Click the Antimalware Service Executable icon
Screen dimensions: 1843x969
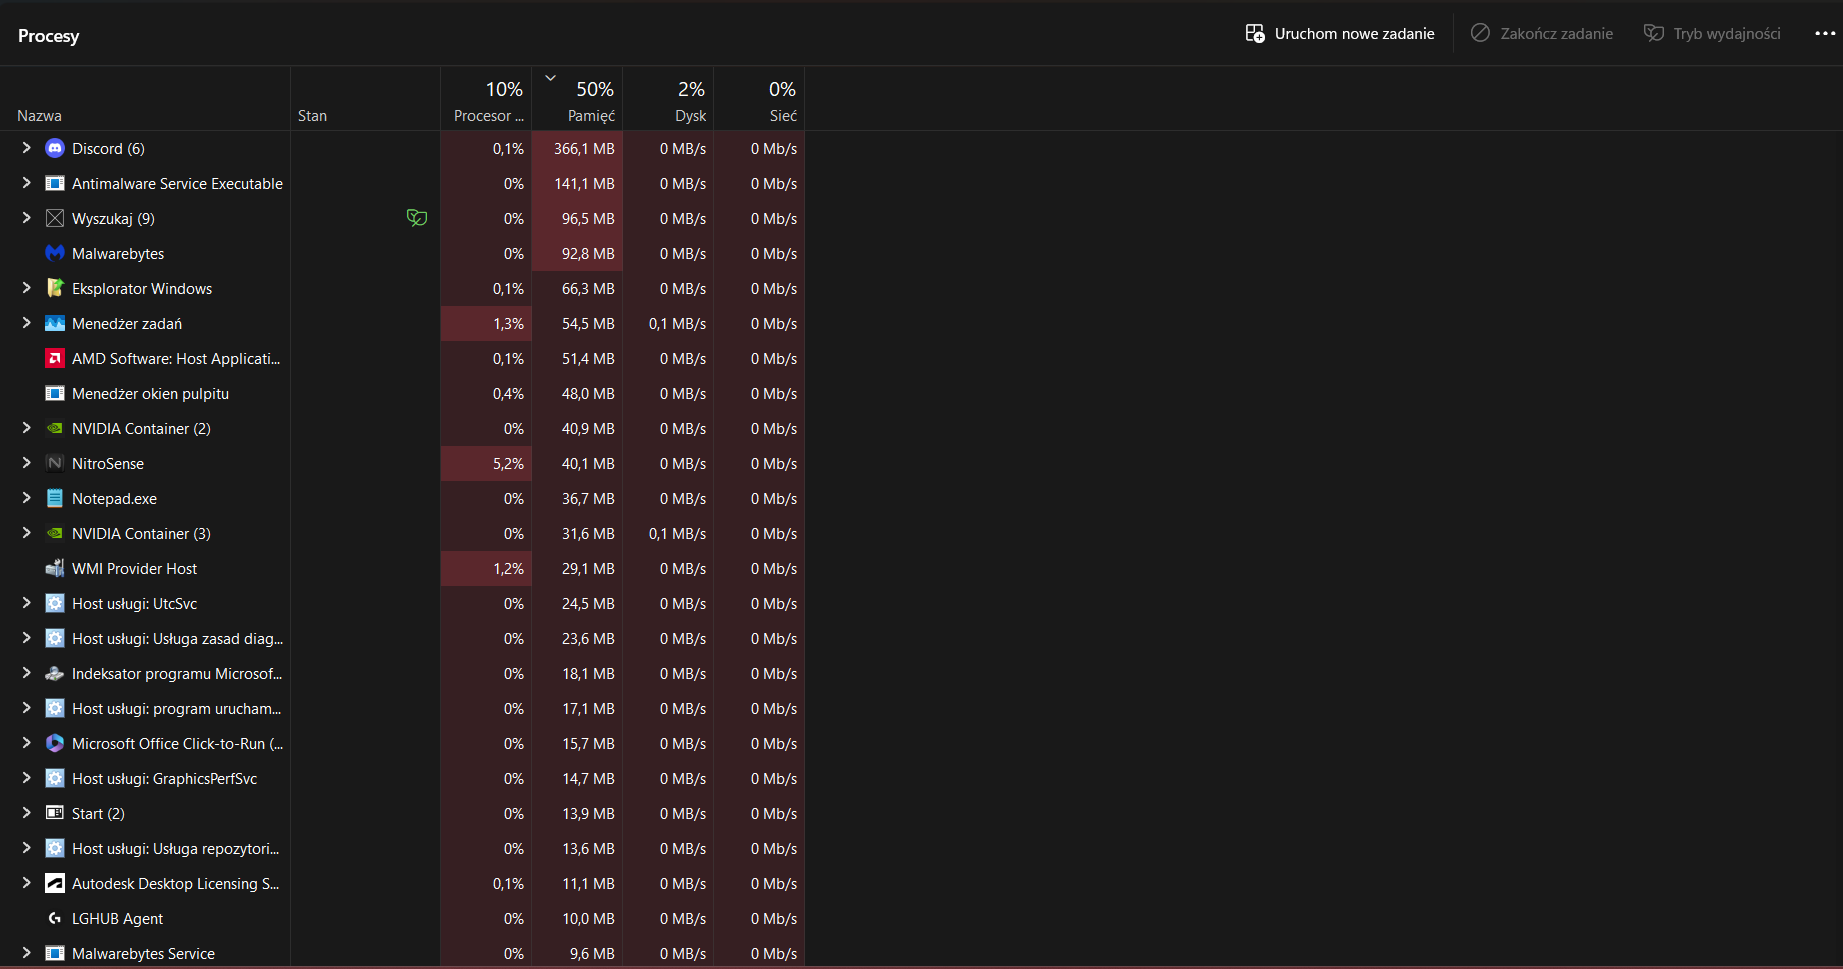point(55,183)
